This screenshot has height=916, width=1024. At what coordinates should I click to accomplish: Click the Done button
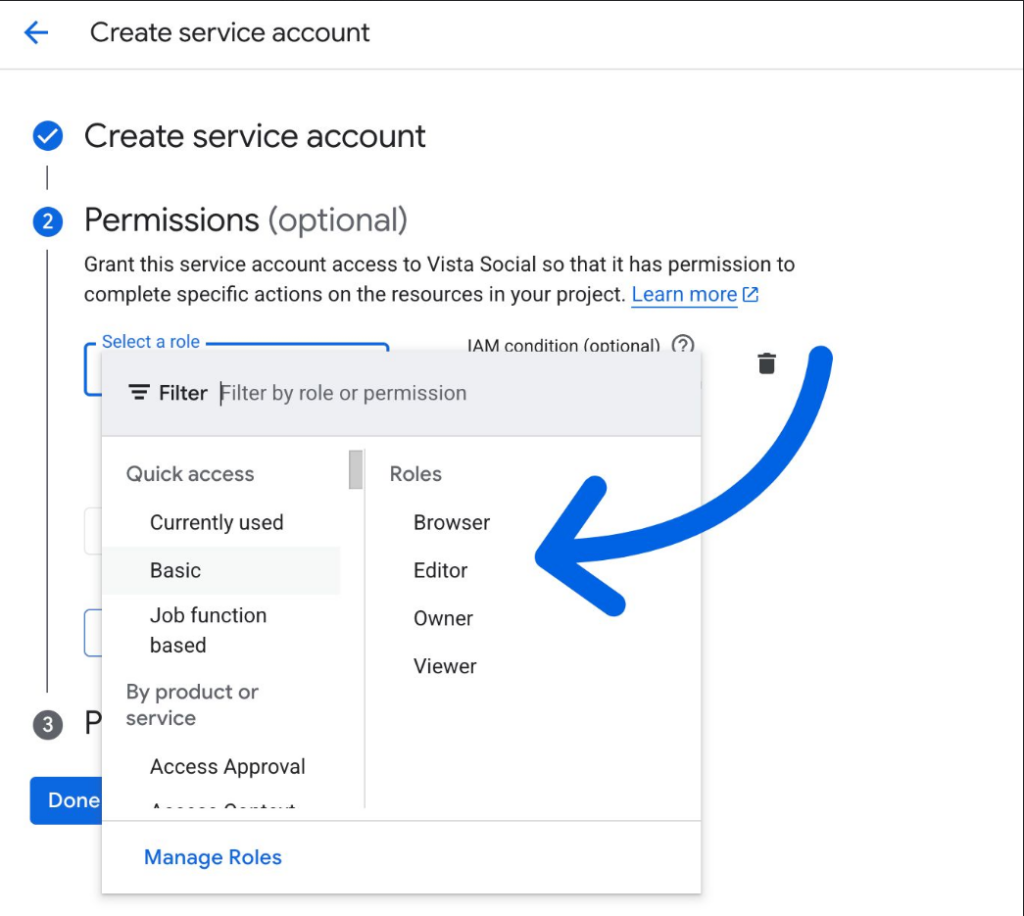click(68, 800)
